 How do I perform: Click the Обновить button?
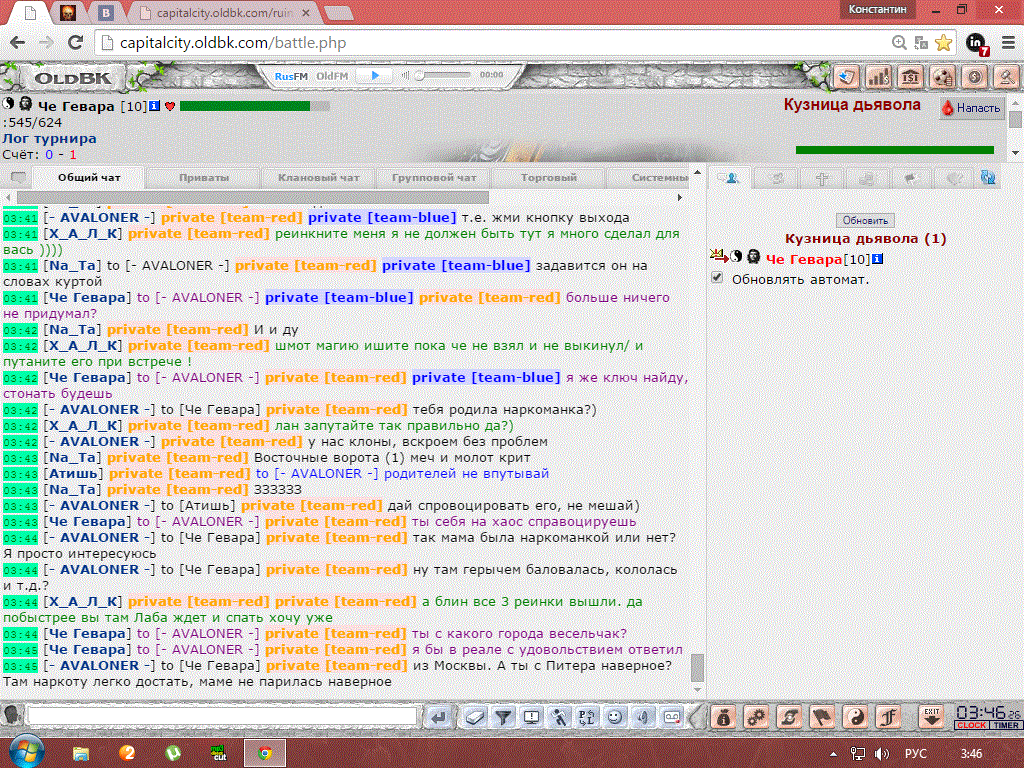[865, 220]
